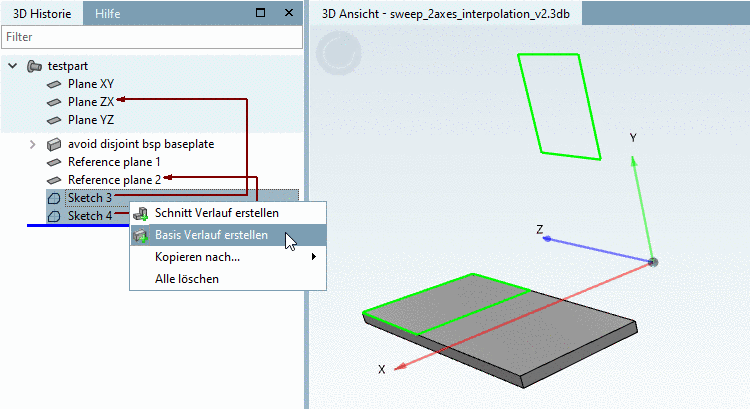750x409 pixels.
Task: Select the Plane XY icon
Action: click(54, 84)
